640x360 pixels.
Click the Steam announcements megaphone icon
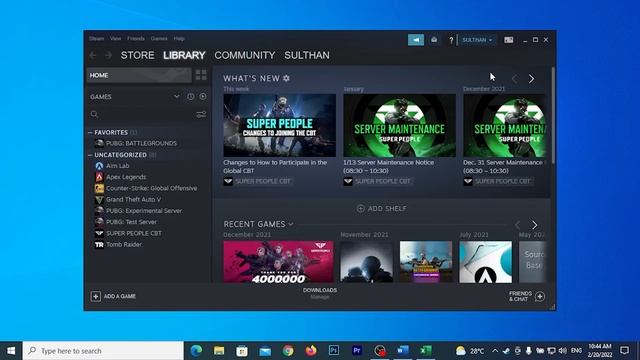click(416, 40)
